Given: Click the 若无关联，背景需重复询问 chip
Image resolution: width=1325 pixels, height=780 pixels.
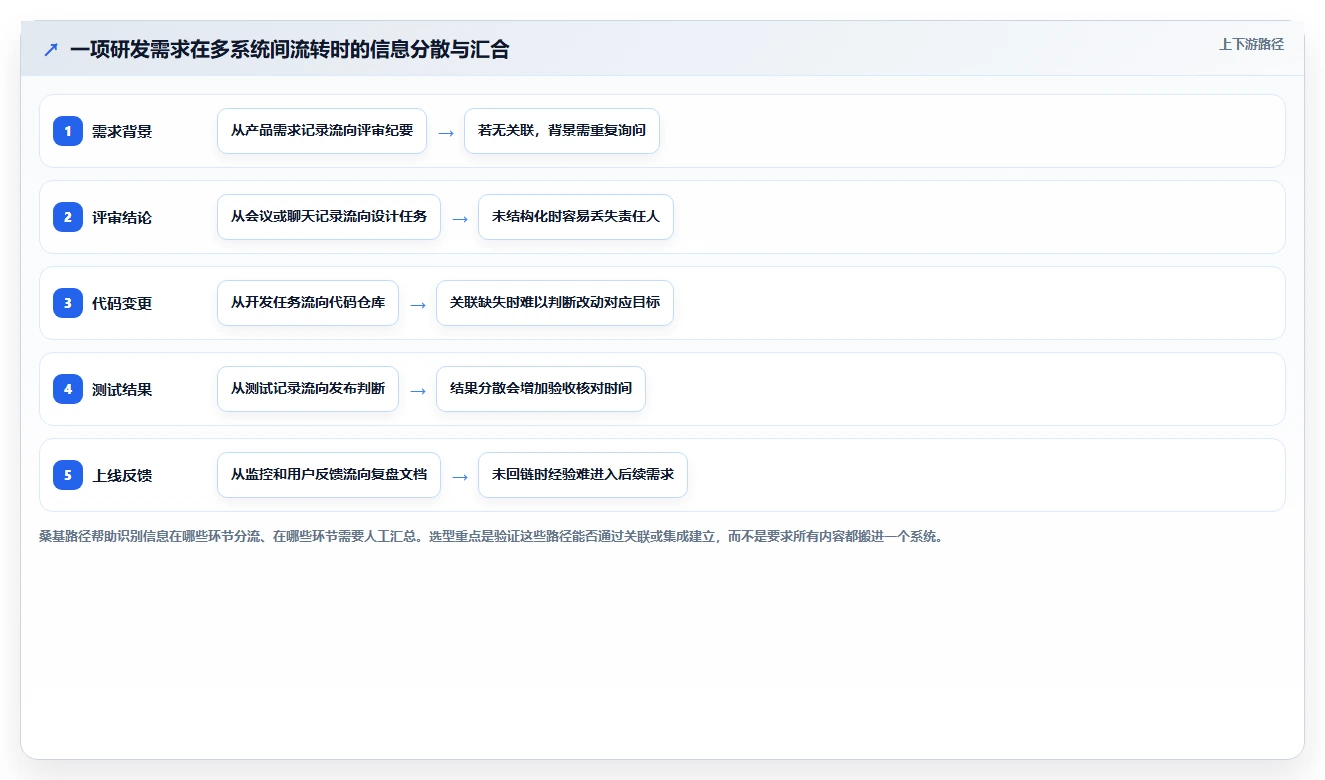Looking at the screenshot, I should tap(562, 131).
